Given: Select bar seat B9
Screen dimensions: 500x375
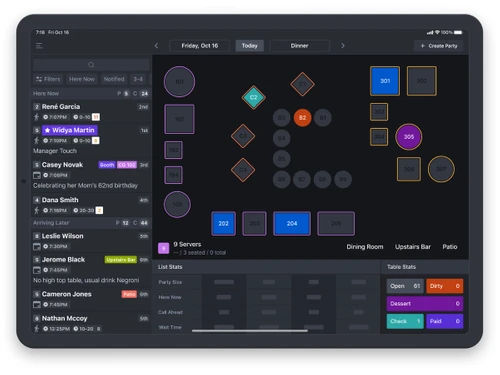Looking at the screenshot, I should pos(343,179).
